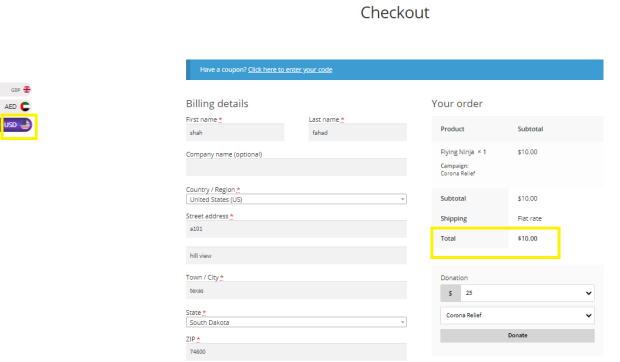620x362 pixels.
Task: Click the ZIP code field
Action: (x=296, y=352)
